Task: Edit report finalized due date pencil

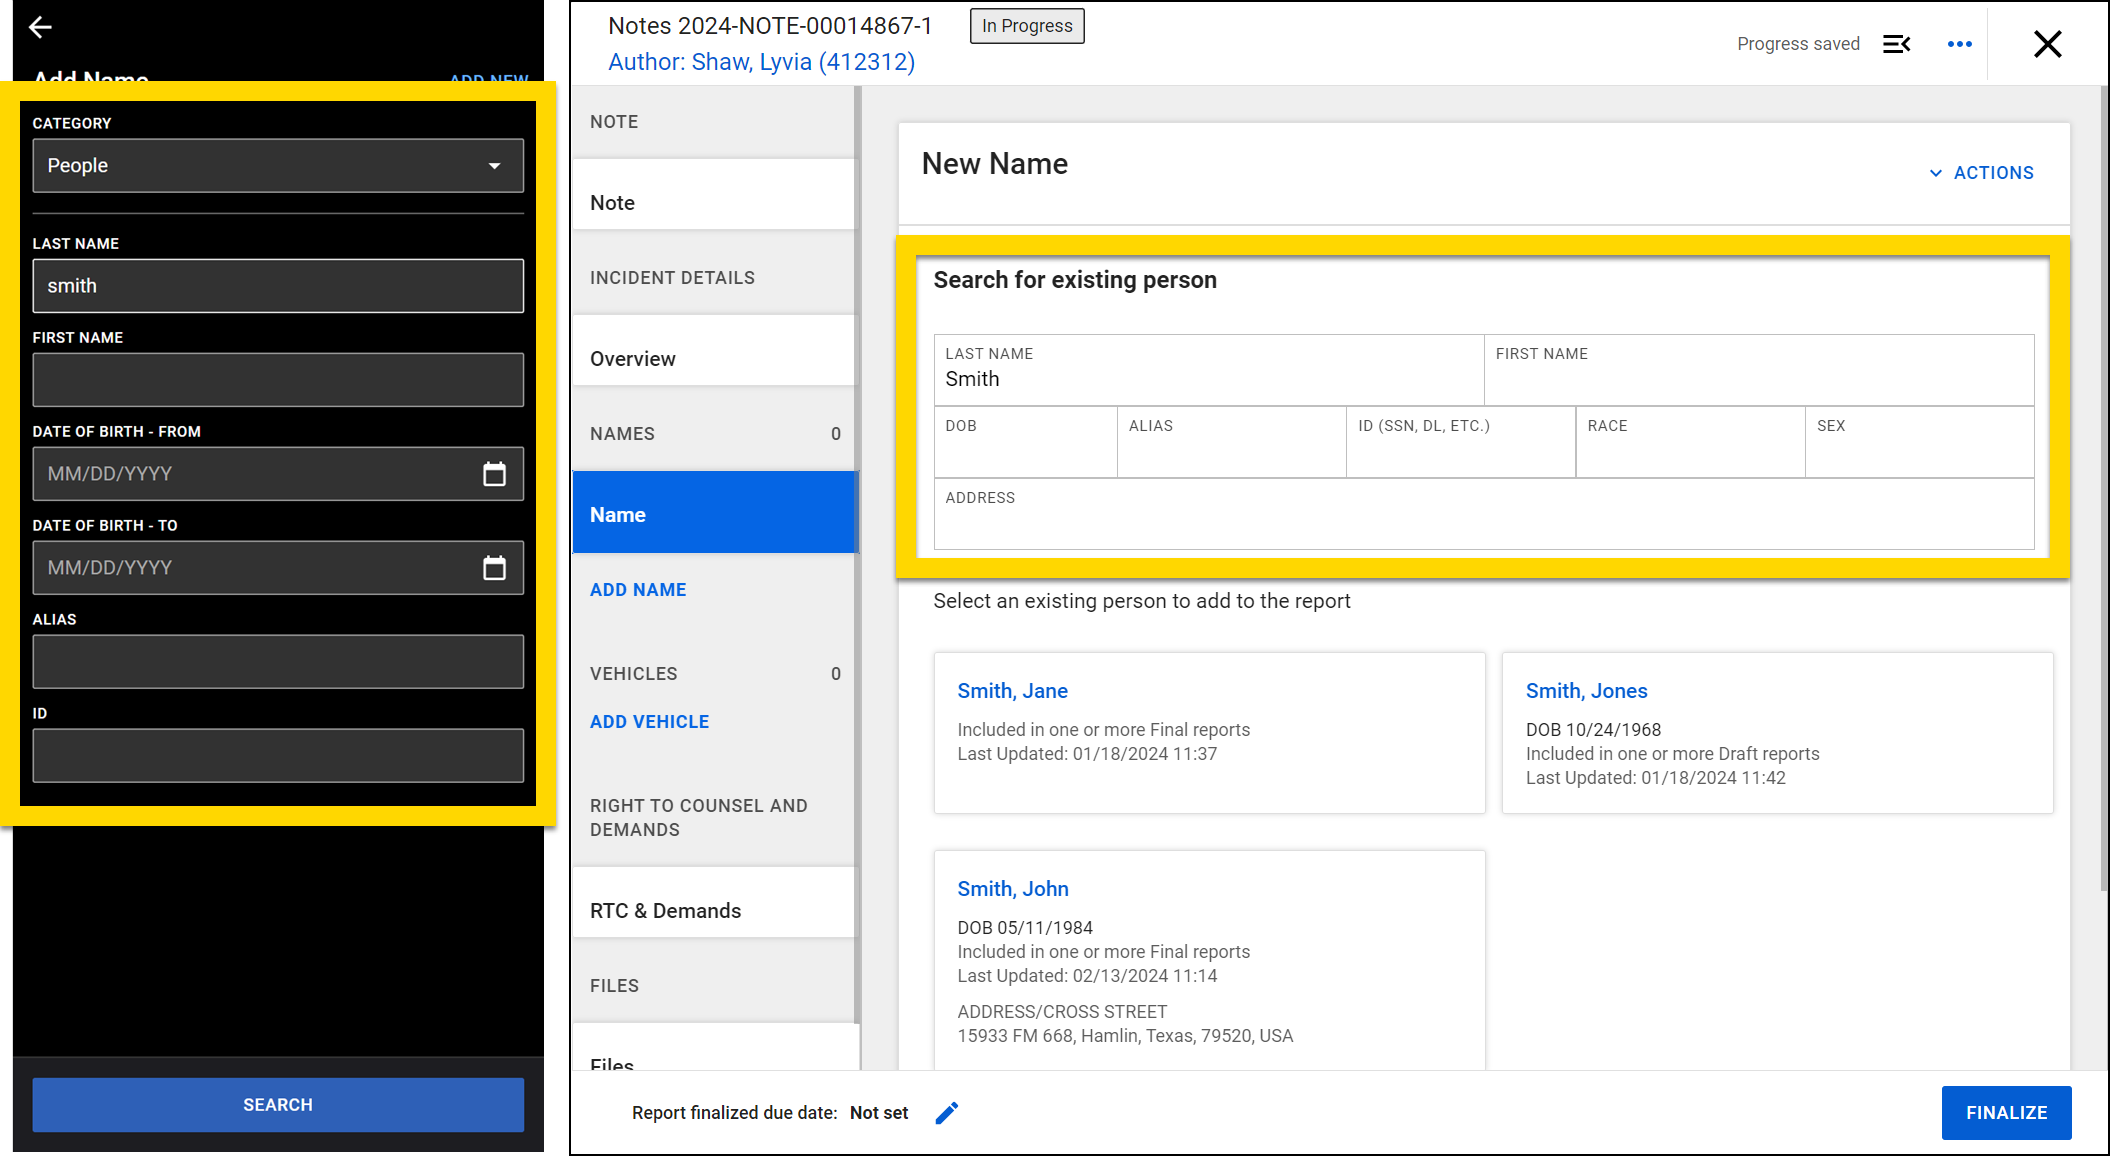Action: click(946, 1113)
